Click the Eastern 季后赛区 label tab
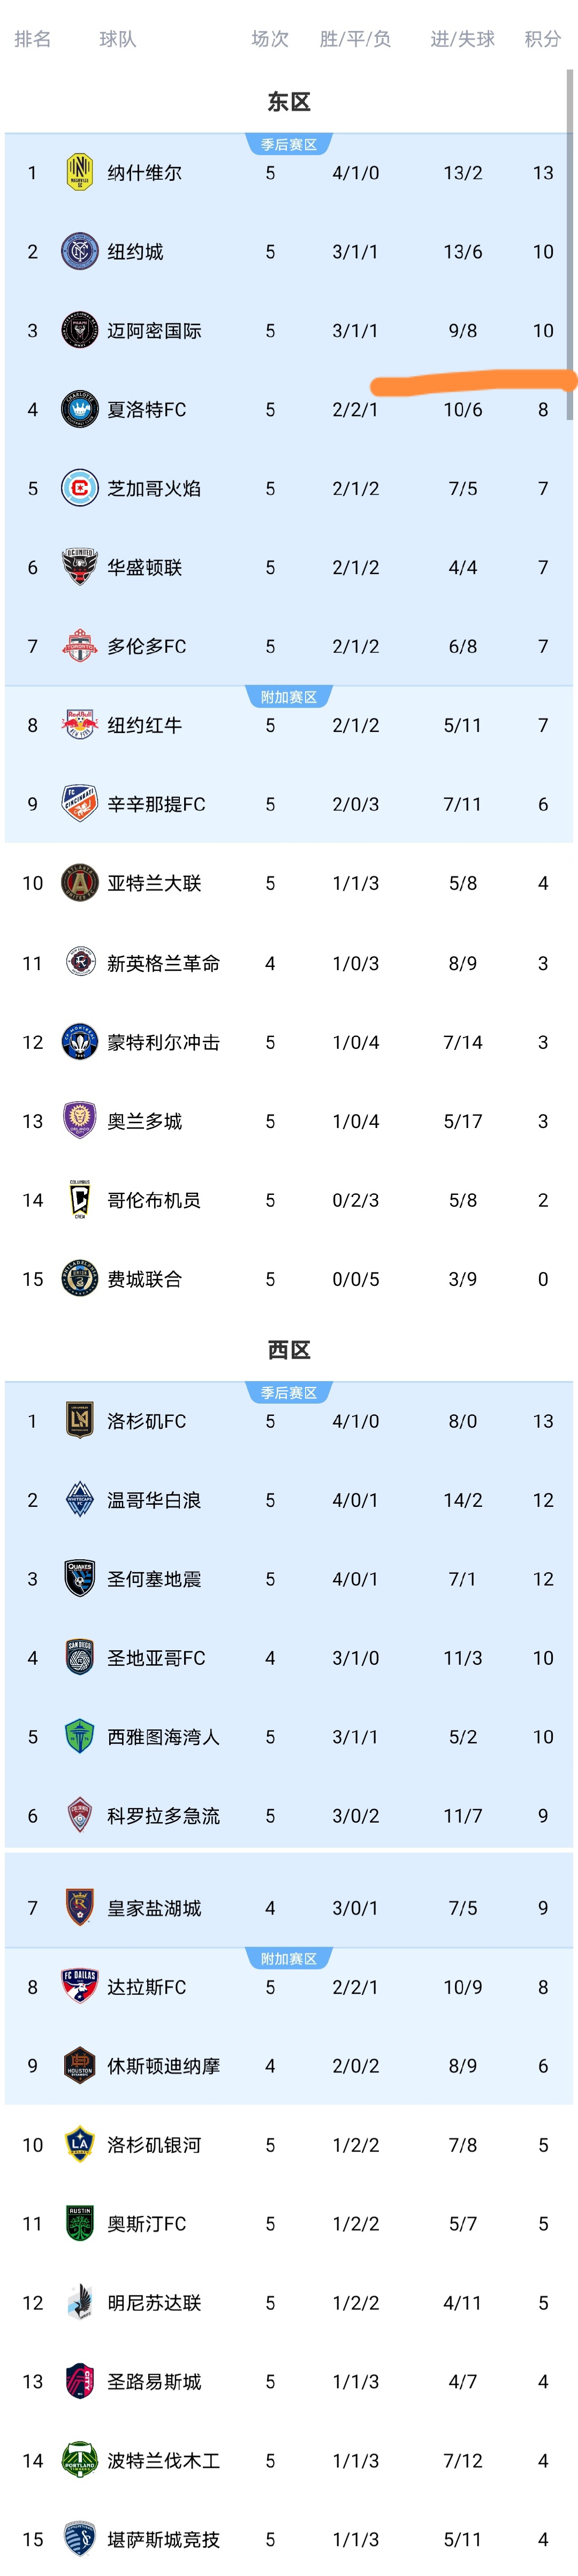 [289, 145]
